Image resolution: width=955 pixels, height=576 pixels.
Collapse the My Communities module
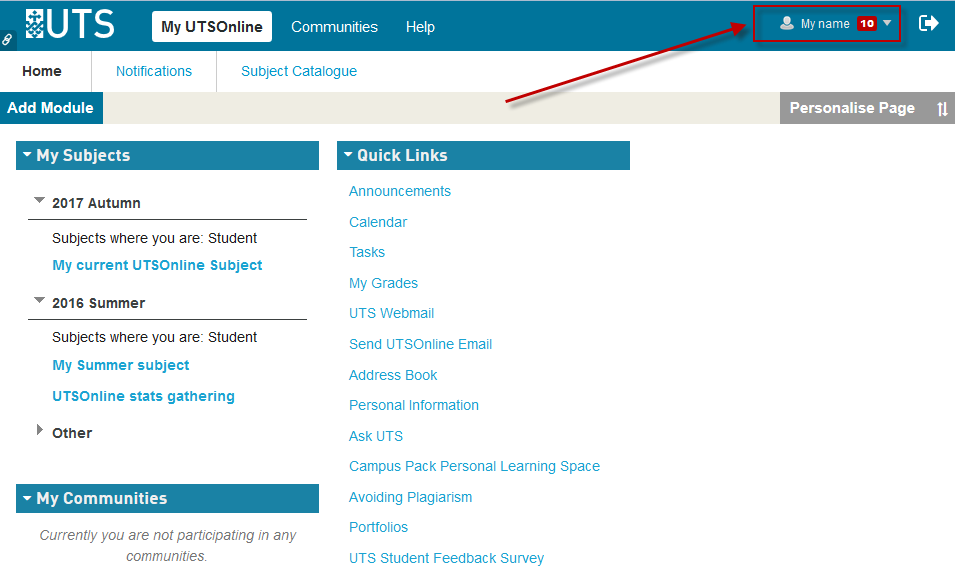coord(27,498)
